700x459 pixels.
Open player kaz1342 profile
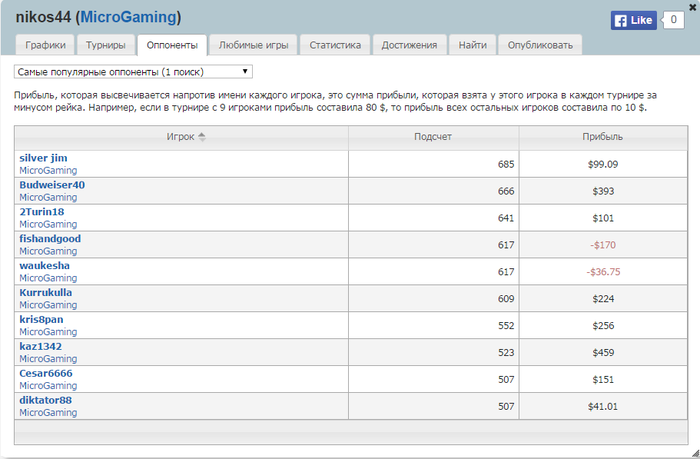pos(41,346)
